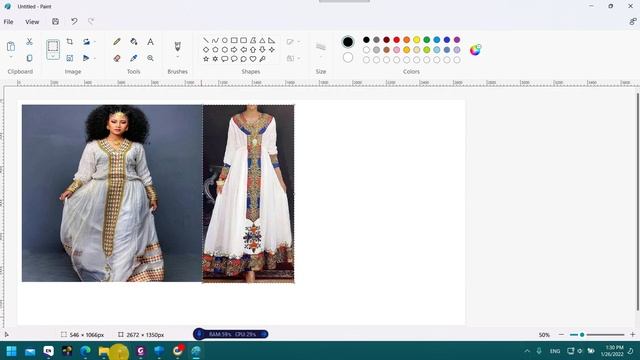Click the zoom in plus button

632,335
